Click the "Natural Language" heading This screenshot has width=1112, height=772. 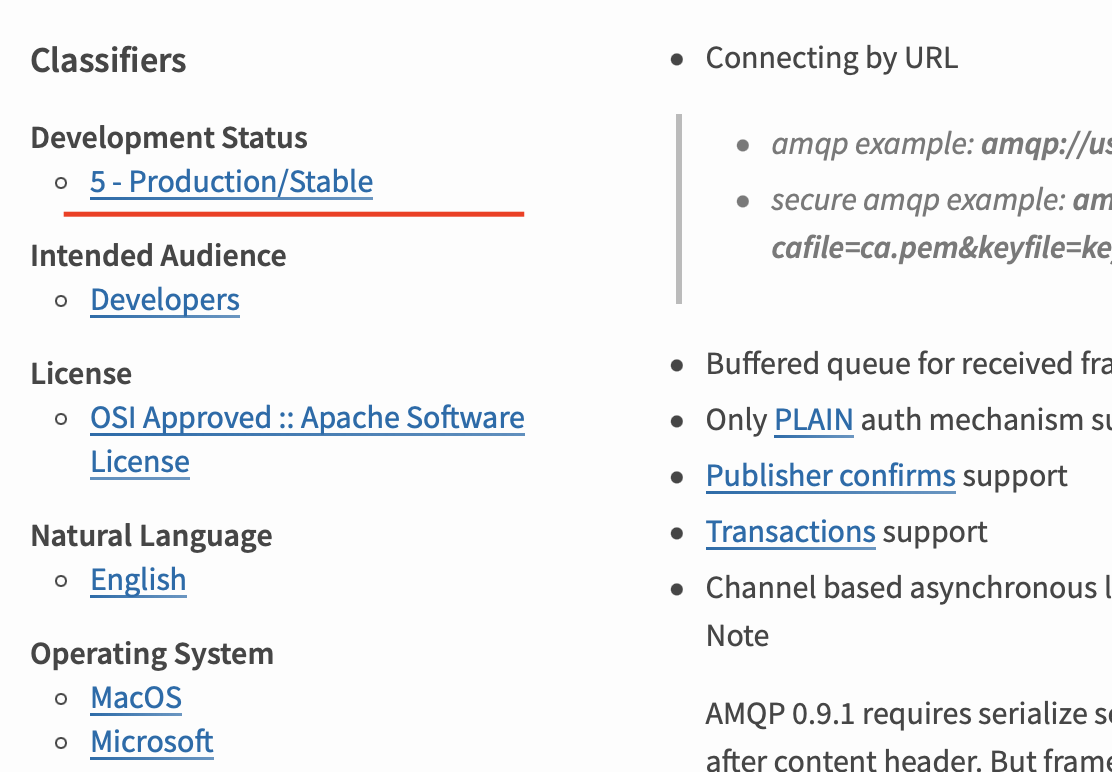[x=151, y=535]
